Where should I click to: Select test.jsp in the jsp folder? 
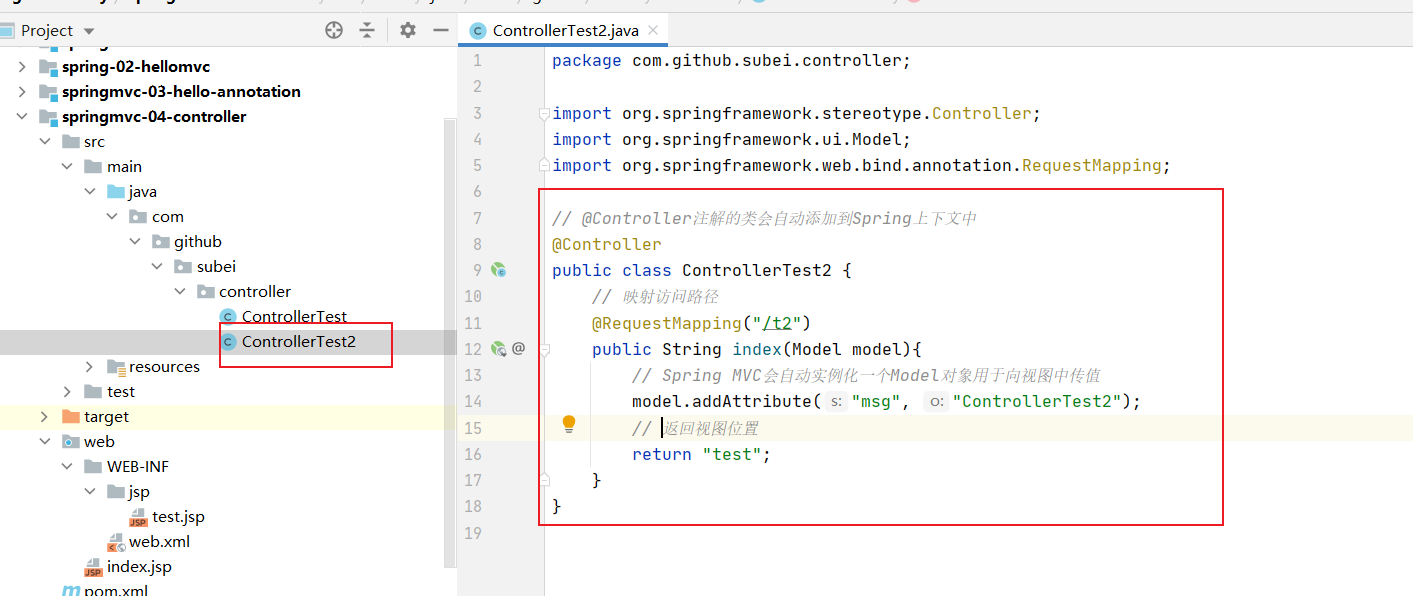(x=178, y=517)
